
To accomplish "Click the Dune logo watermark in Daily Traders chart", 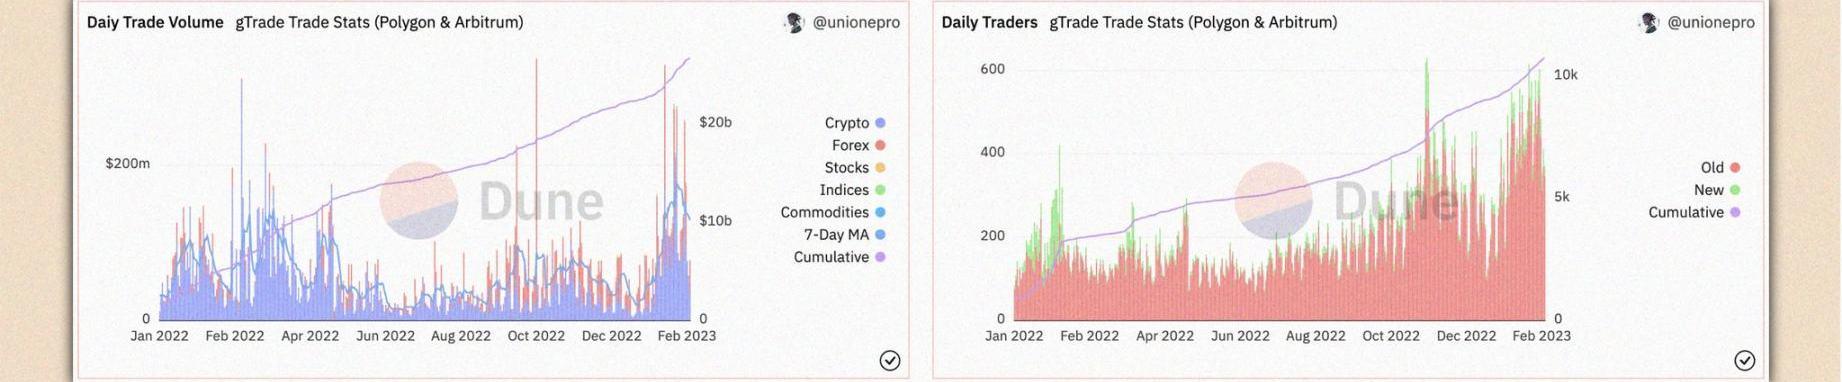I will coord(1346,201).
